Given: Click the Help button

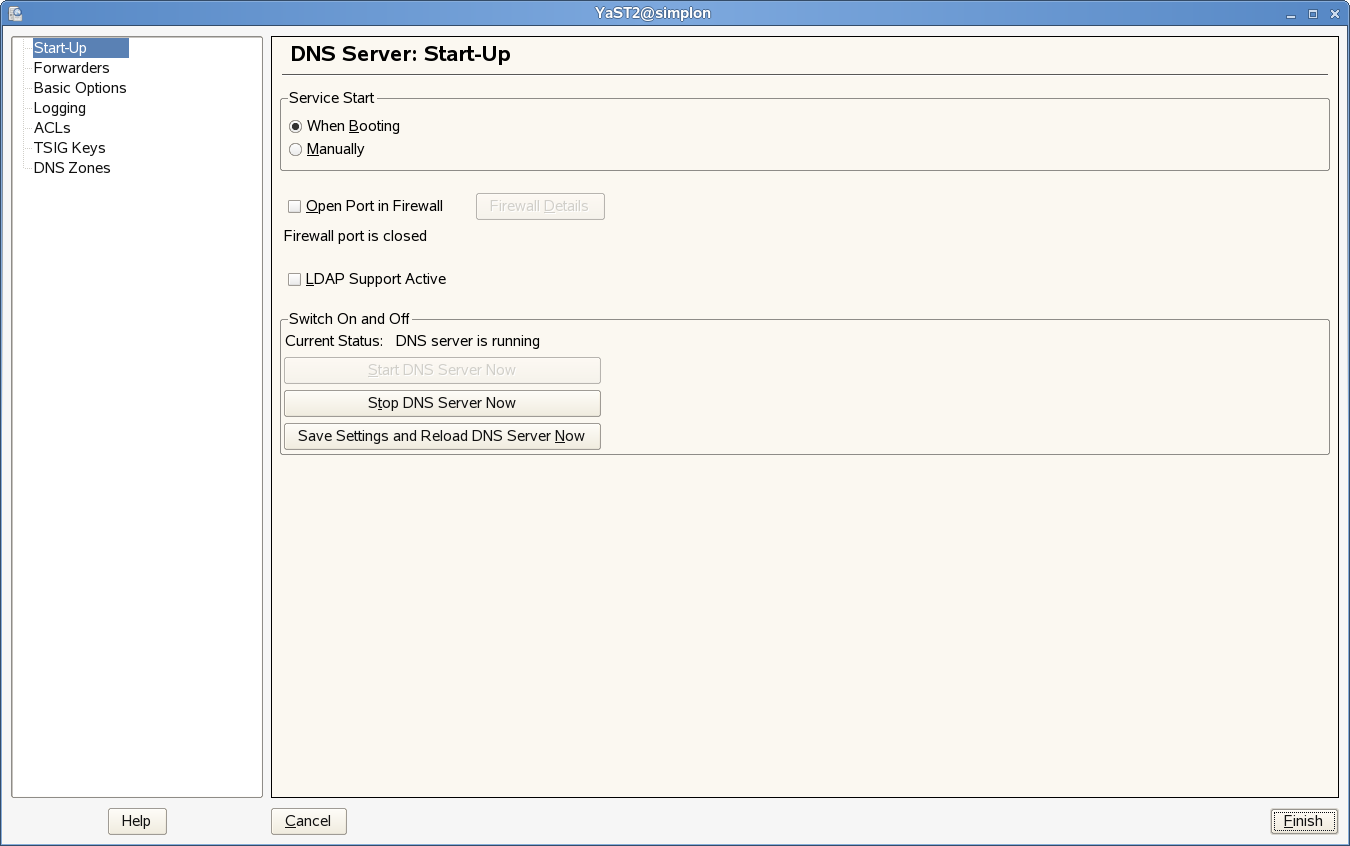Looking at the screenshot, I should 136,821.
